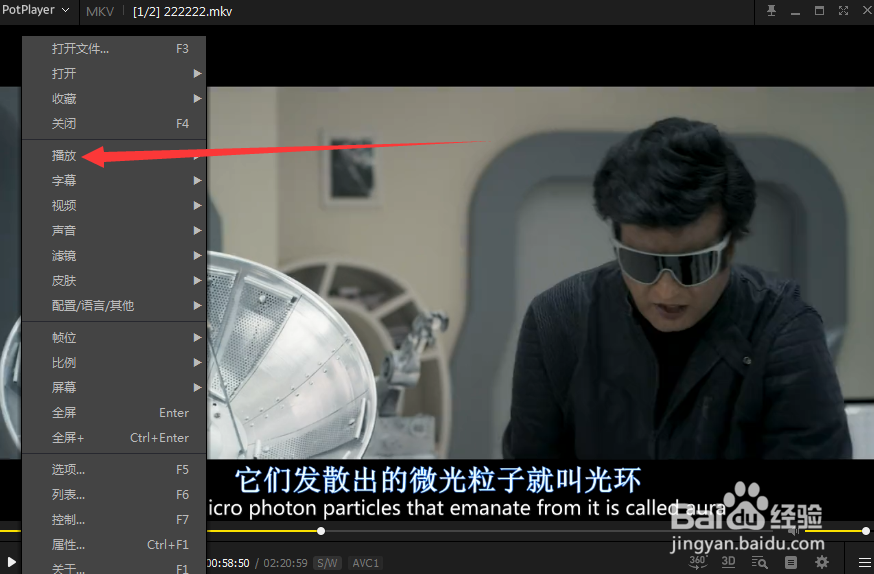Expand the 视频 submenu
The width and height of the screenshot is (874, 574).
pyautogui.click(x=114, y=206)
